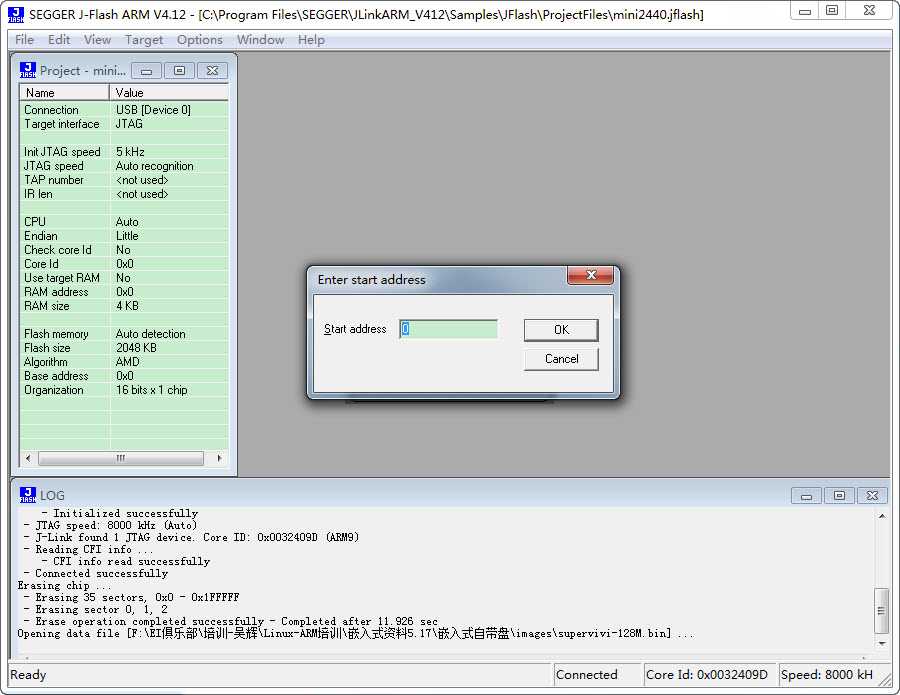Image resolution: width=900 pixels, height=695 pixels.
Task: Minimize the Project window
Action: (146, 71)
